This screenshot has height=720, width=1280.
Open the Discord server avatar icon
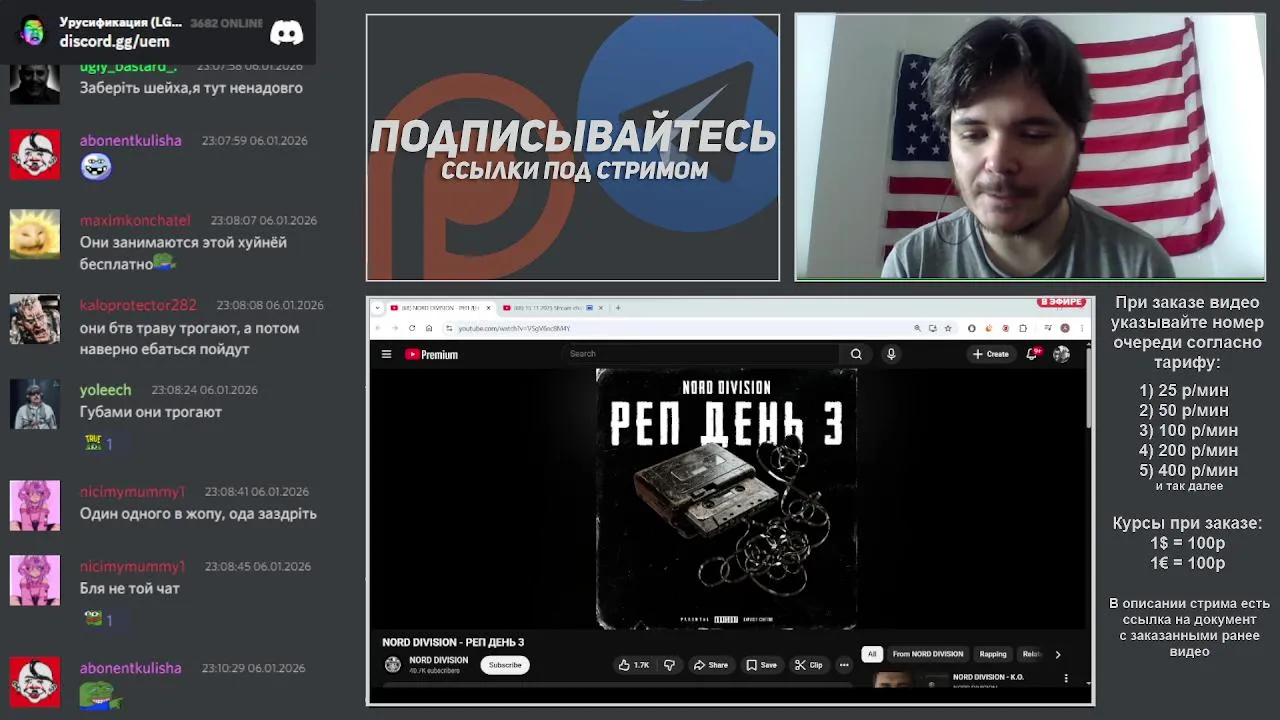33,31
